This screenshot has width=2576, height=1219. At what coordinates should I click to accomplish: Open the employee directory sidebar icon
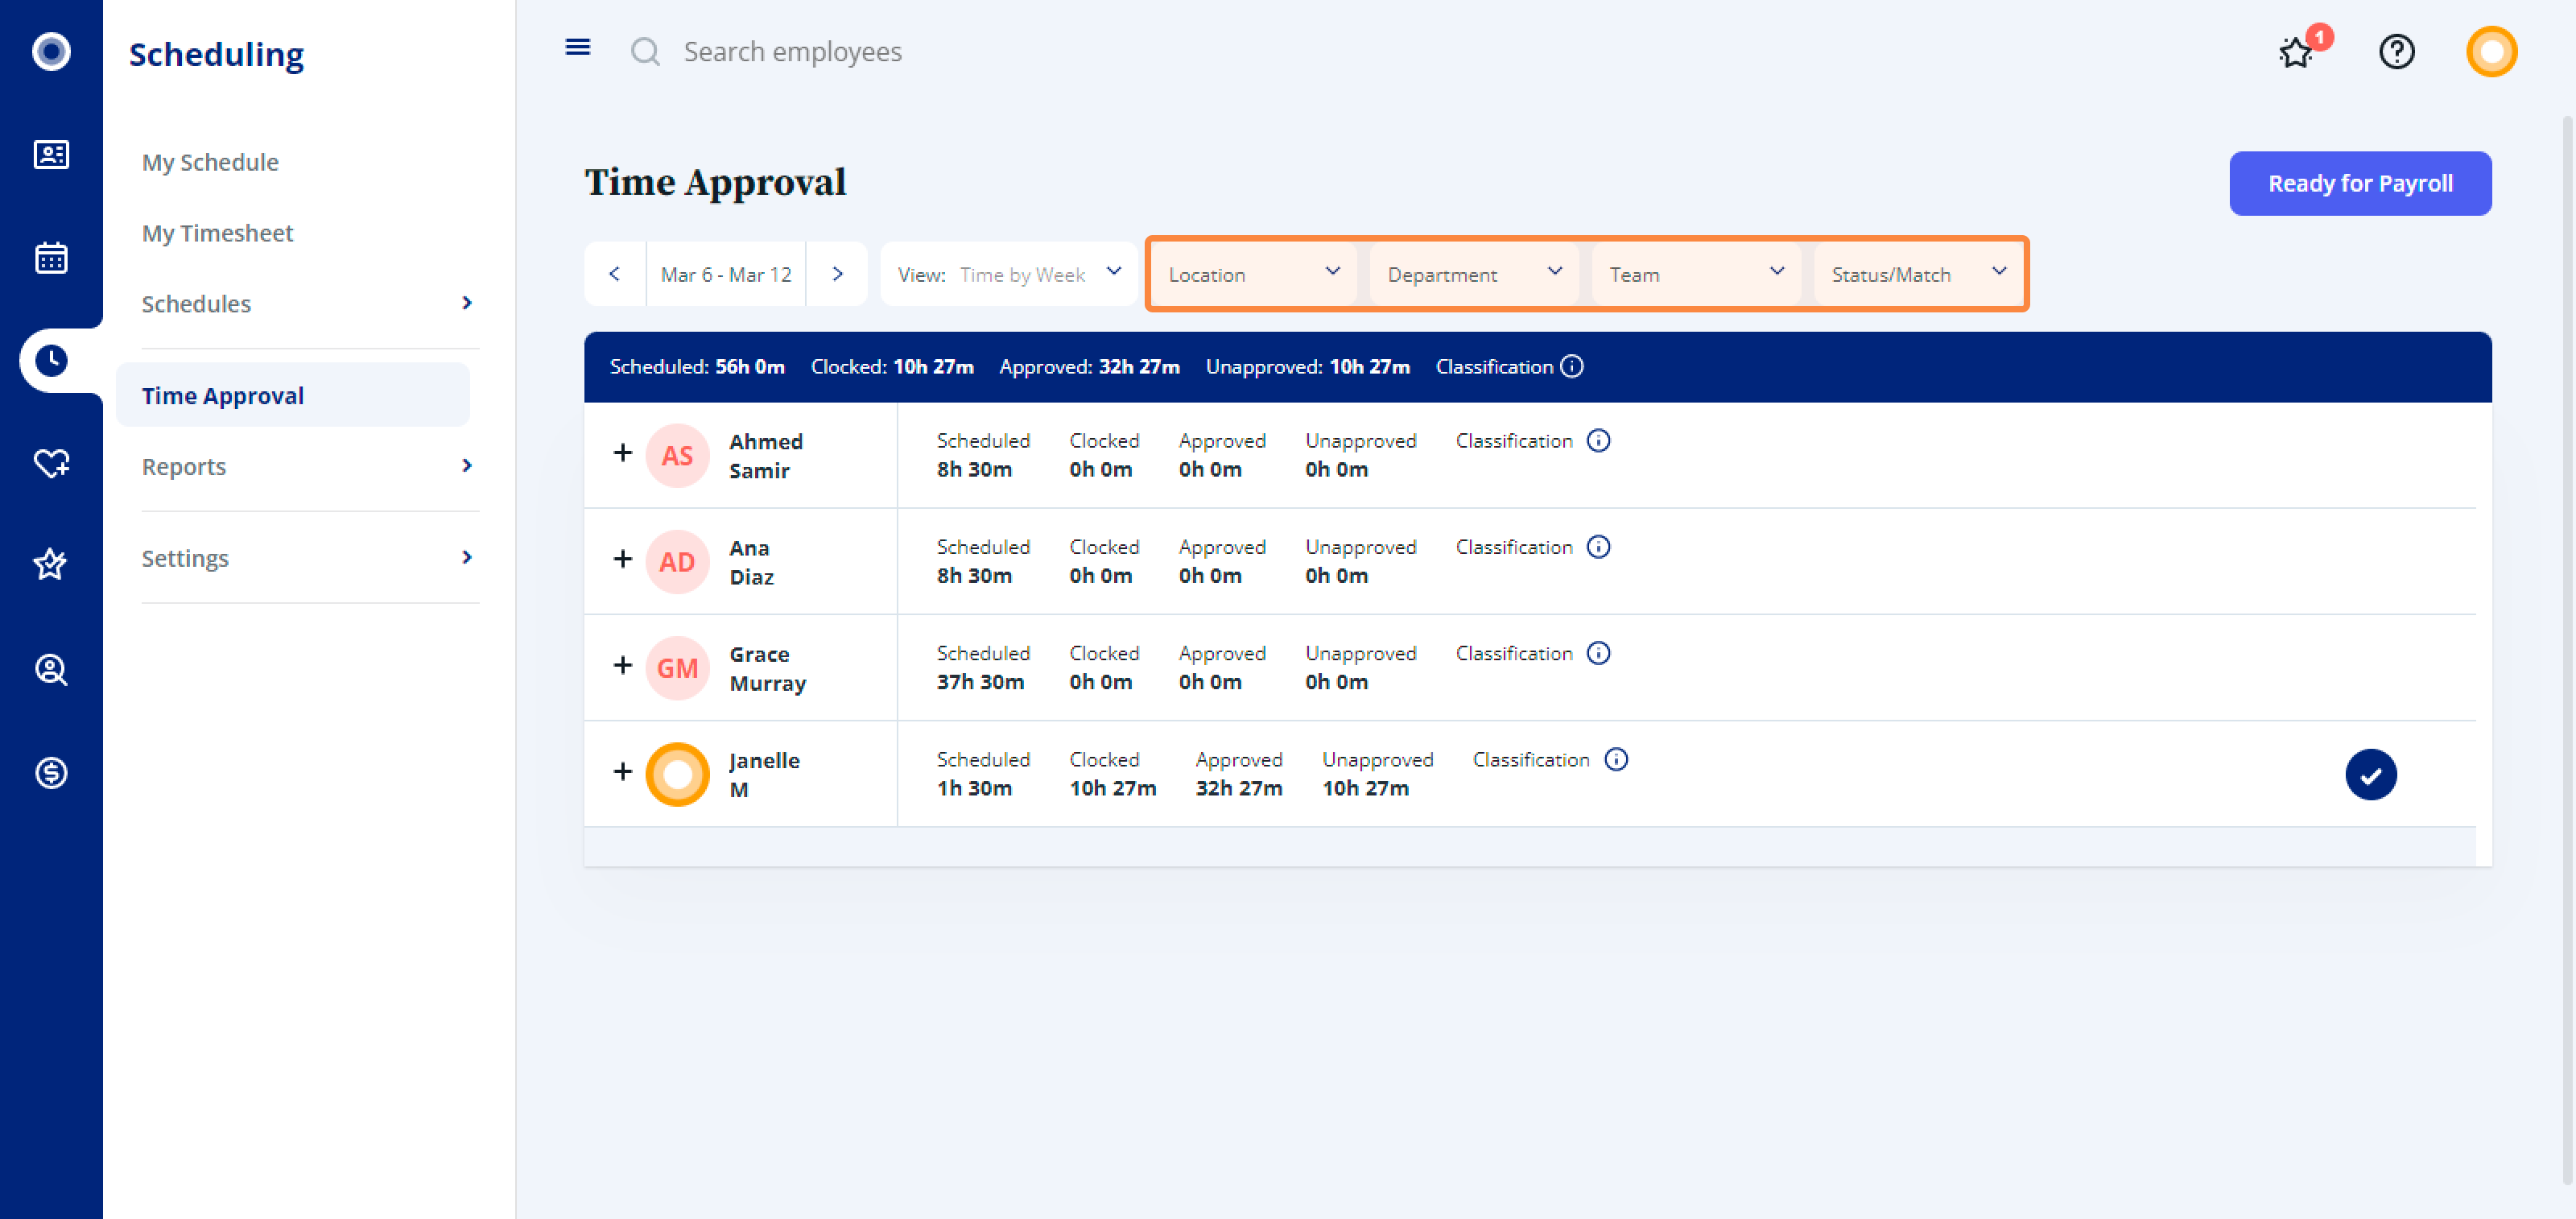tap(51, 154)
